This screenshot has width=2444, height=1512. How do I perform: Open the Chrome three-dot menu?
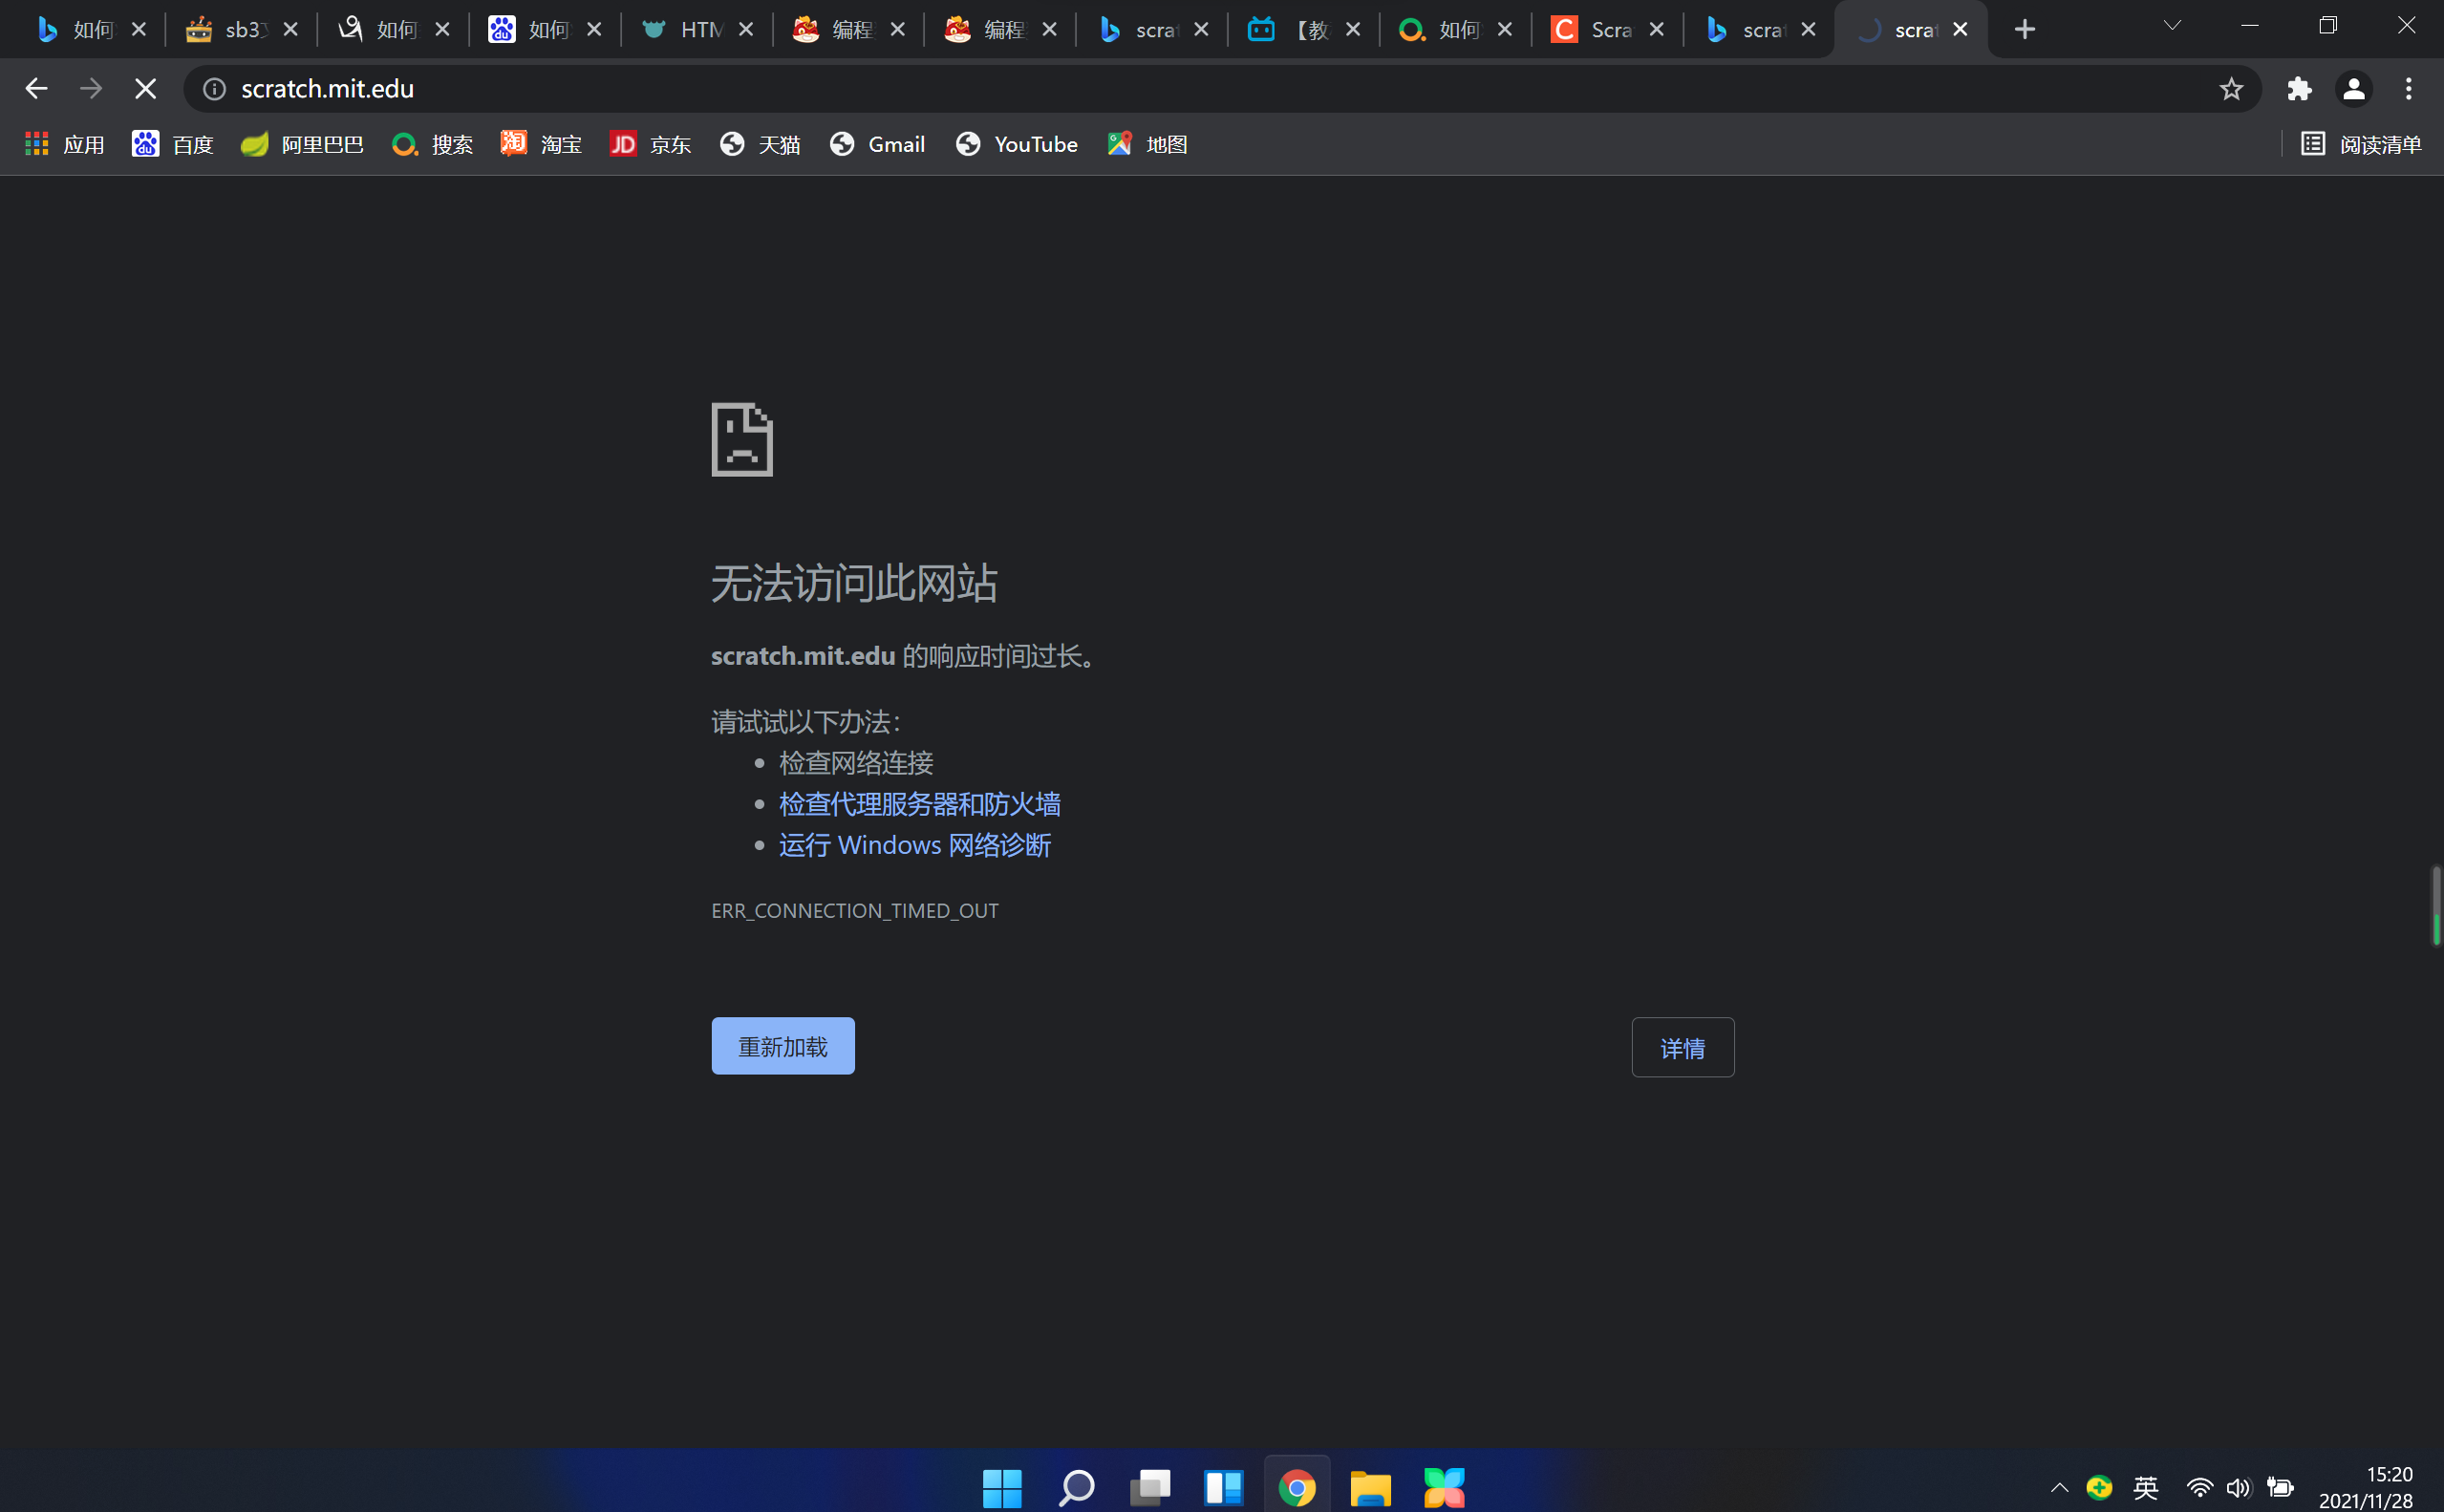(2409, 89)
